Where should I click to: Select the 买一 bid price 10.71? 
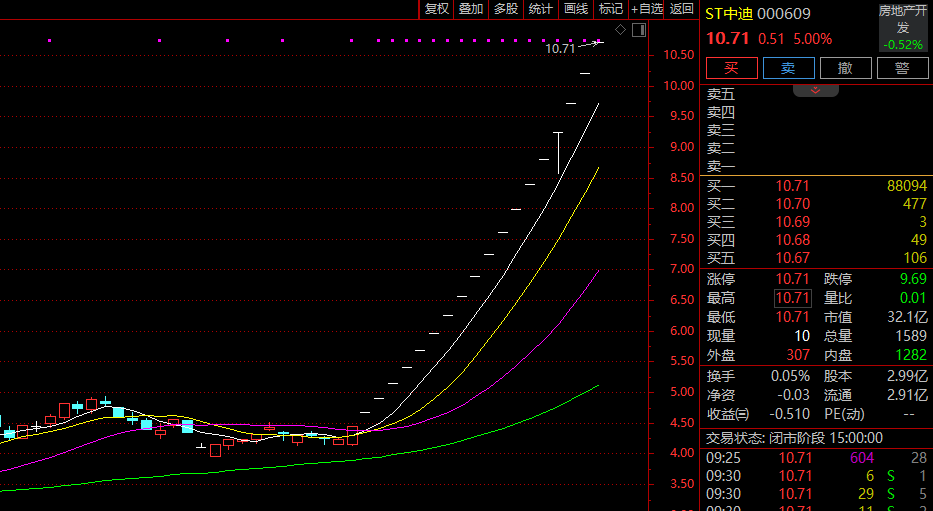coord(792,186)
